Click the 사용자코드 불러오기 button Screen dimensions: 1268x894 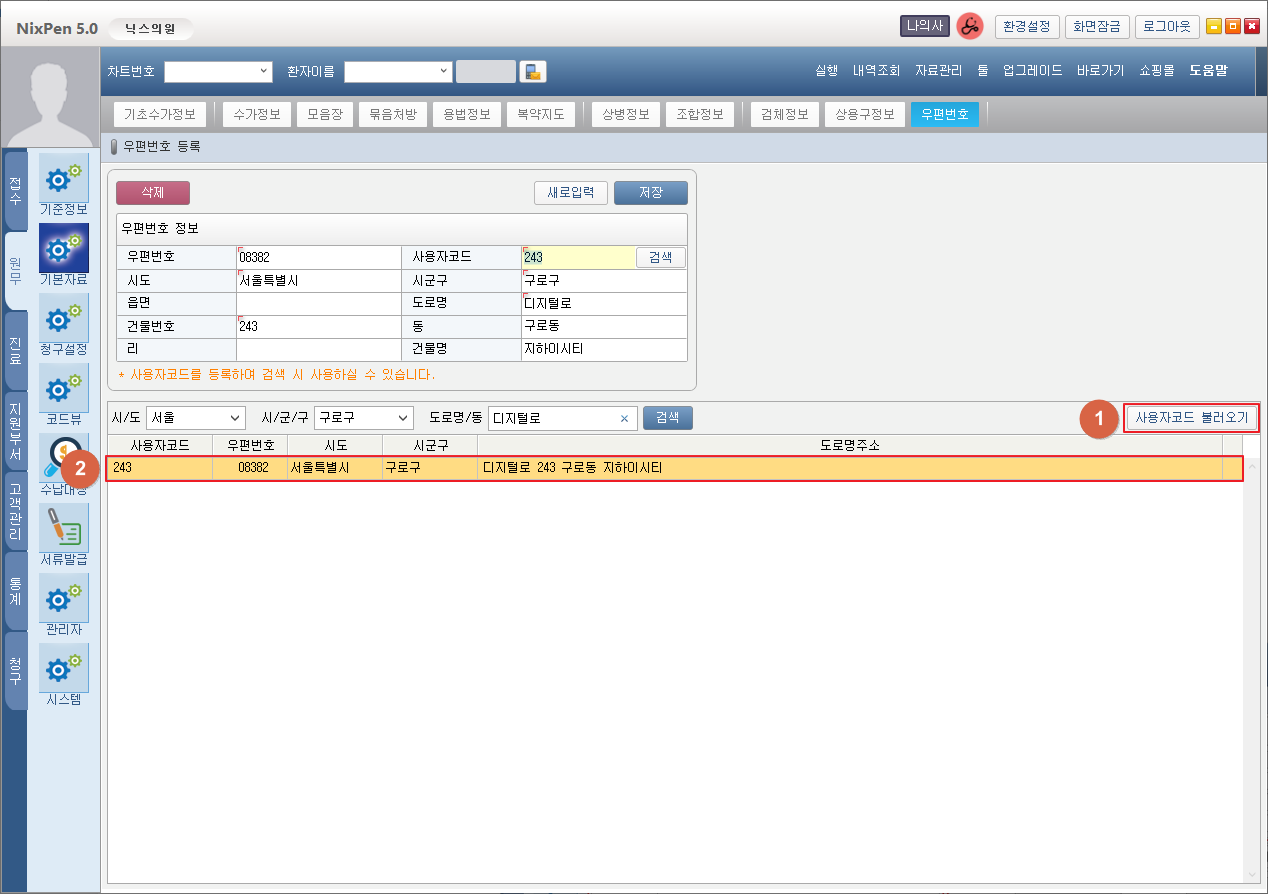tap(1191, 418)
